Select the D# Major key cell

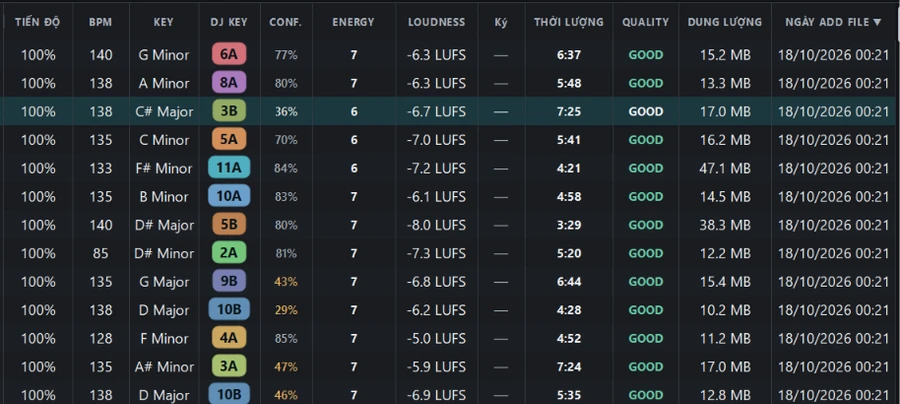pos(164,225)
